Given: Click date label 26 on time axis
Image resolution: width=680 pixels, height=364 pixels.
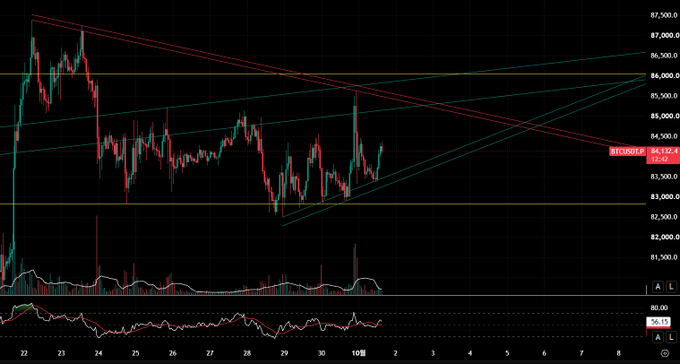Looking at the screenshot, I should coord(173,352).
